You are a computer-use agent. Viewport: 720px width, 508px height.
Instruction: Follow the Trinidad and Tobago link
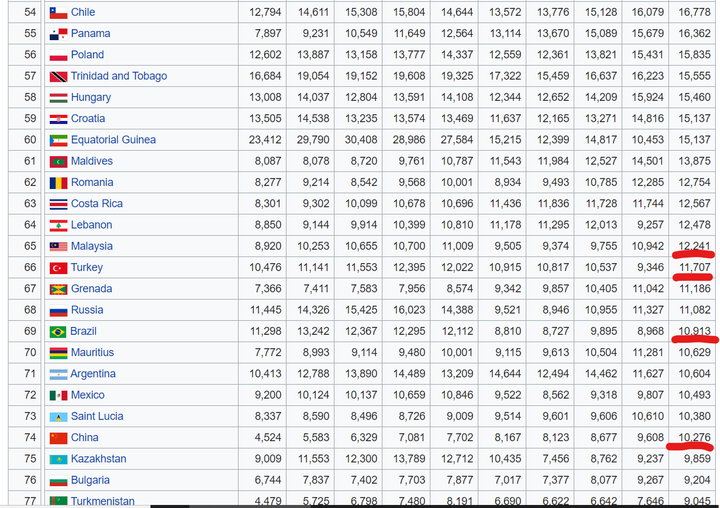119,76
